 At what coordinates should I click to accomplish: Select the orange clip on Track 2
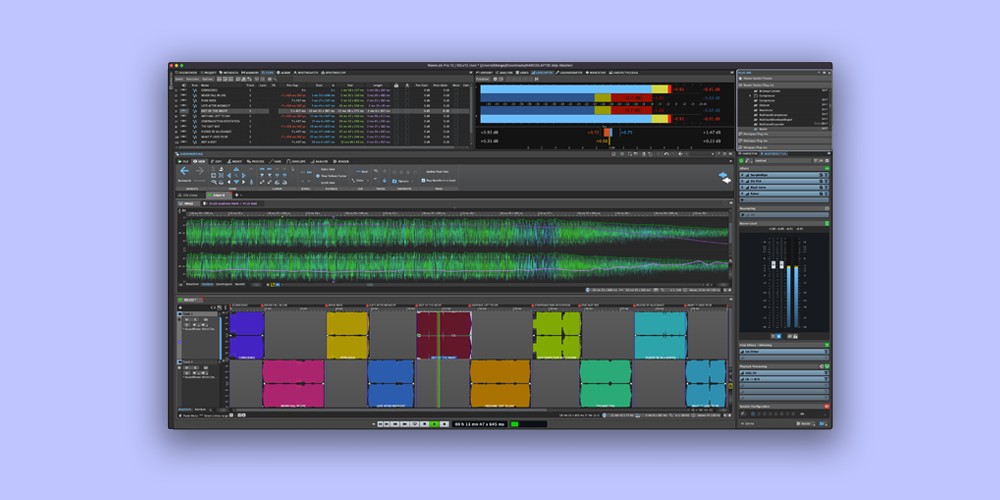tap(499, 383)
